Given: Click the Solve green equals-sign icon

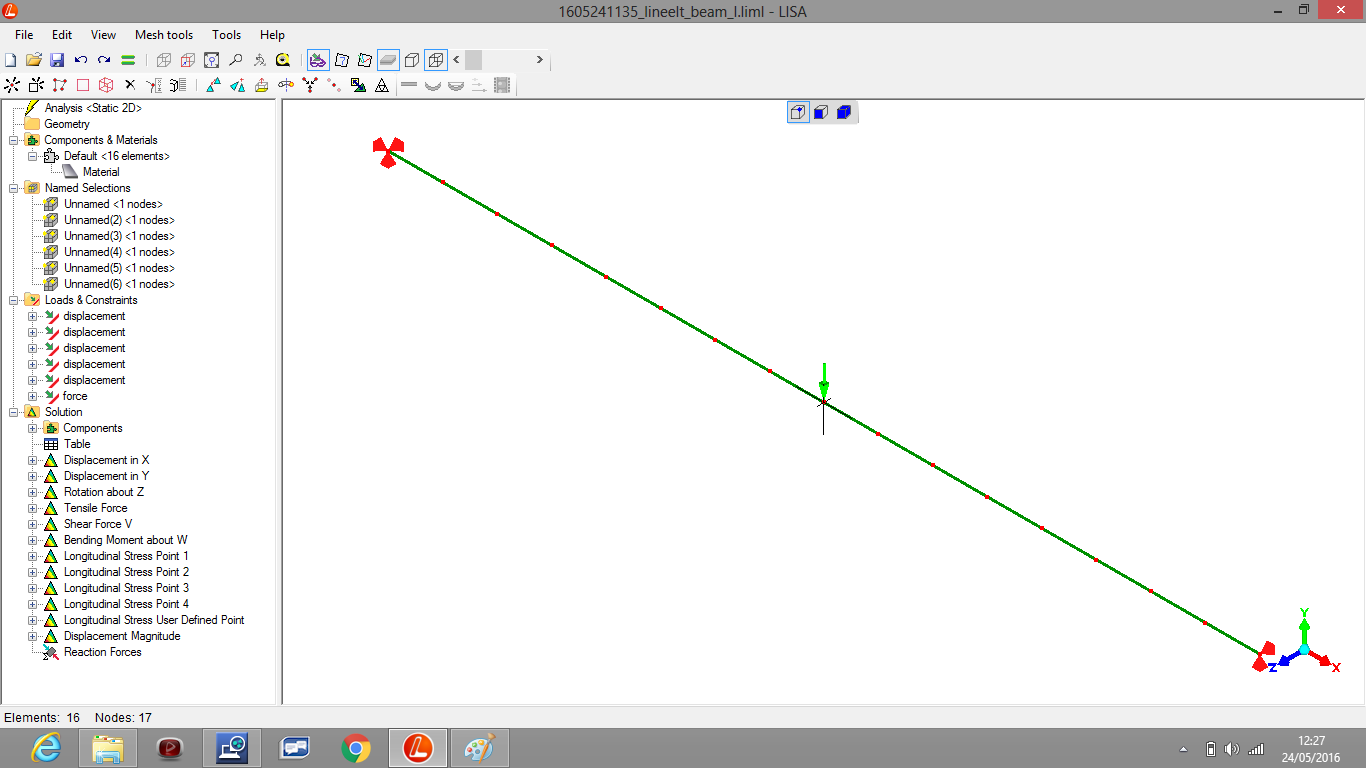Looking at the screenshot, I should tap(128, 60).
